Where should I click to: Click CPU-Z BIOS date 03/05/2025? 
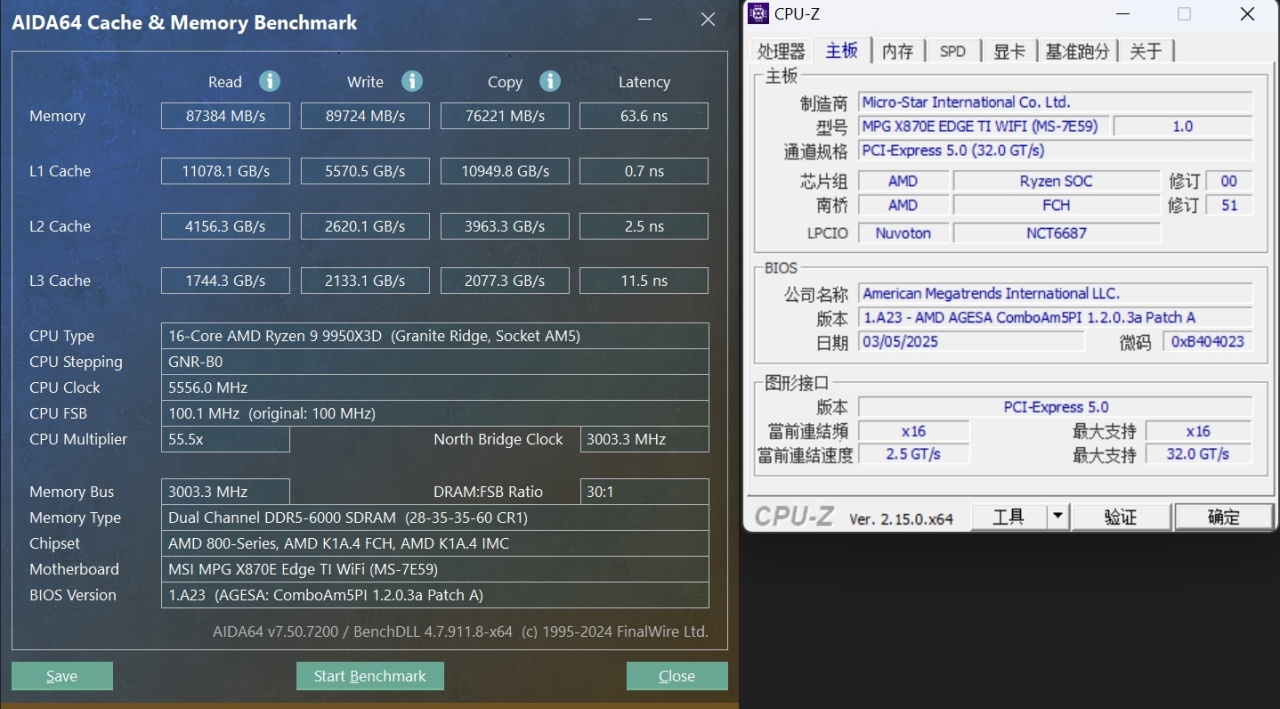(x=971, y=342)
